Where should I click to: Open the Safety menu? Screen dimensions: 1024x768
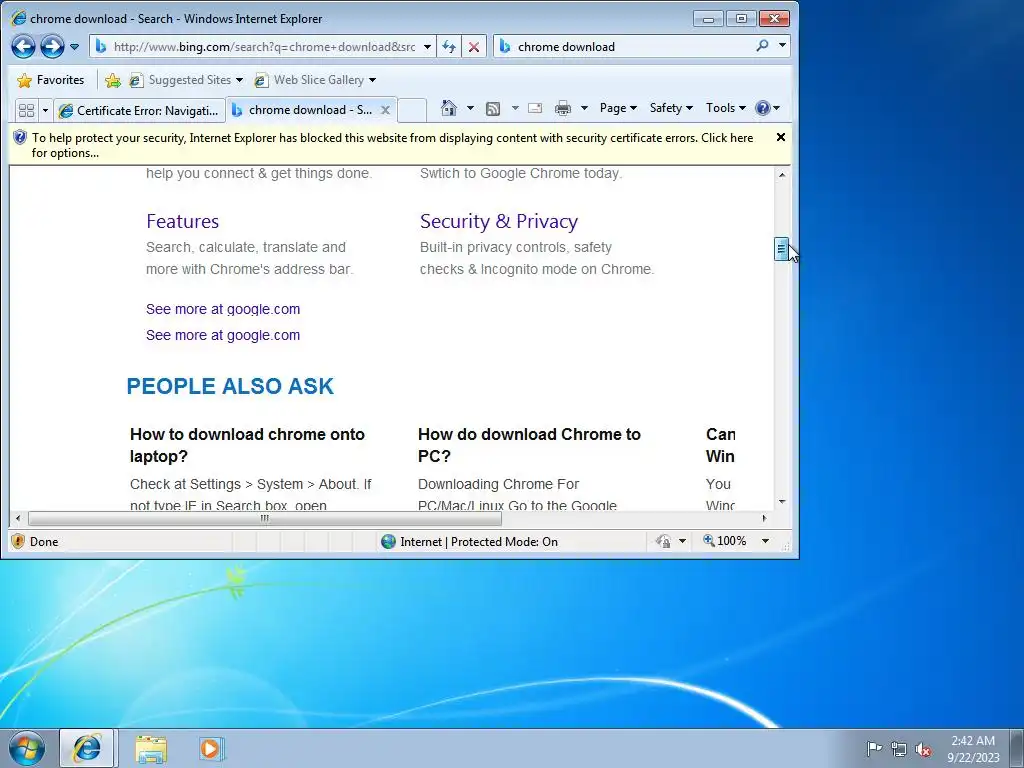click(x=671, y=108)
